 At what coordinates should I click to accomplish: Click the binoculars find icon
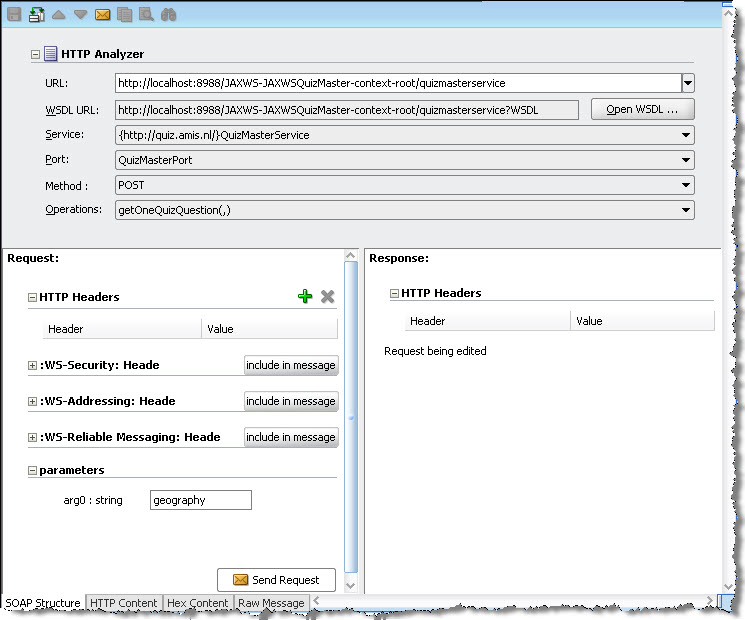(x=169, y=14)
